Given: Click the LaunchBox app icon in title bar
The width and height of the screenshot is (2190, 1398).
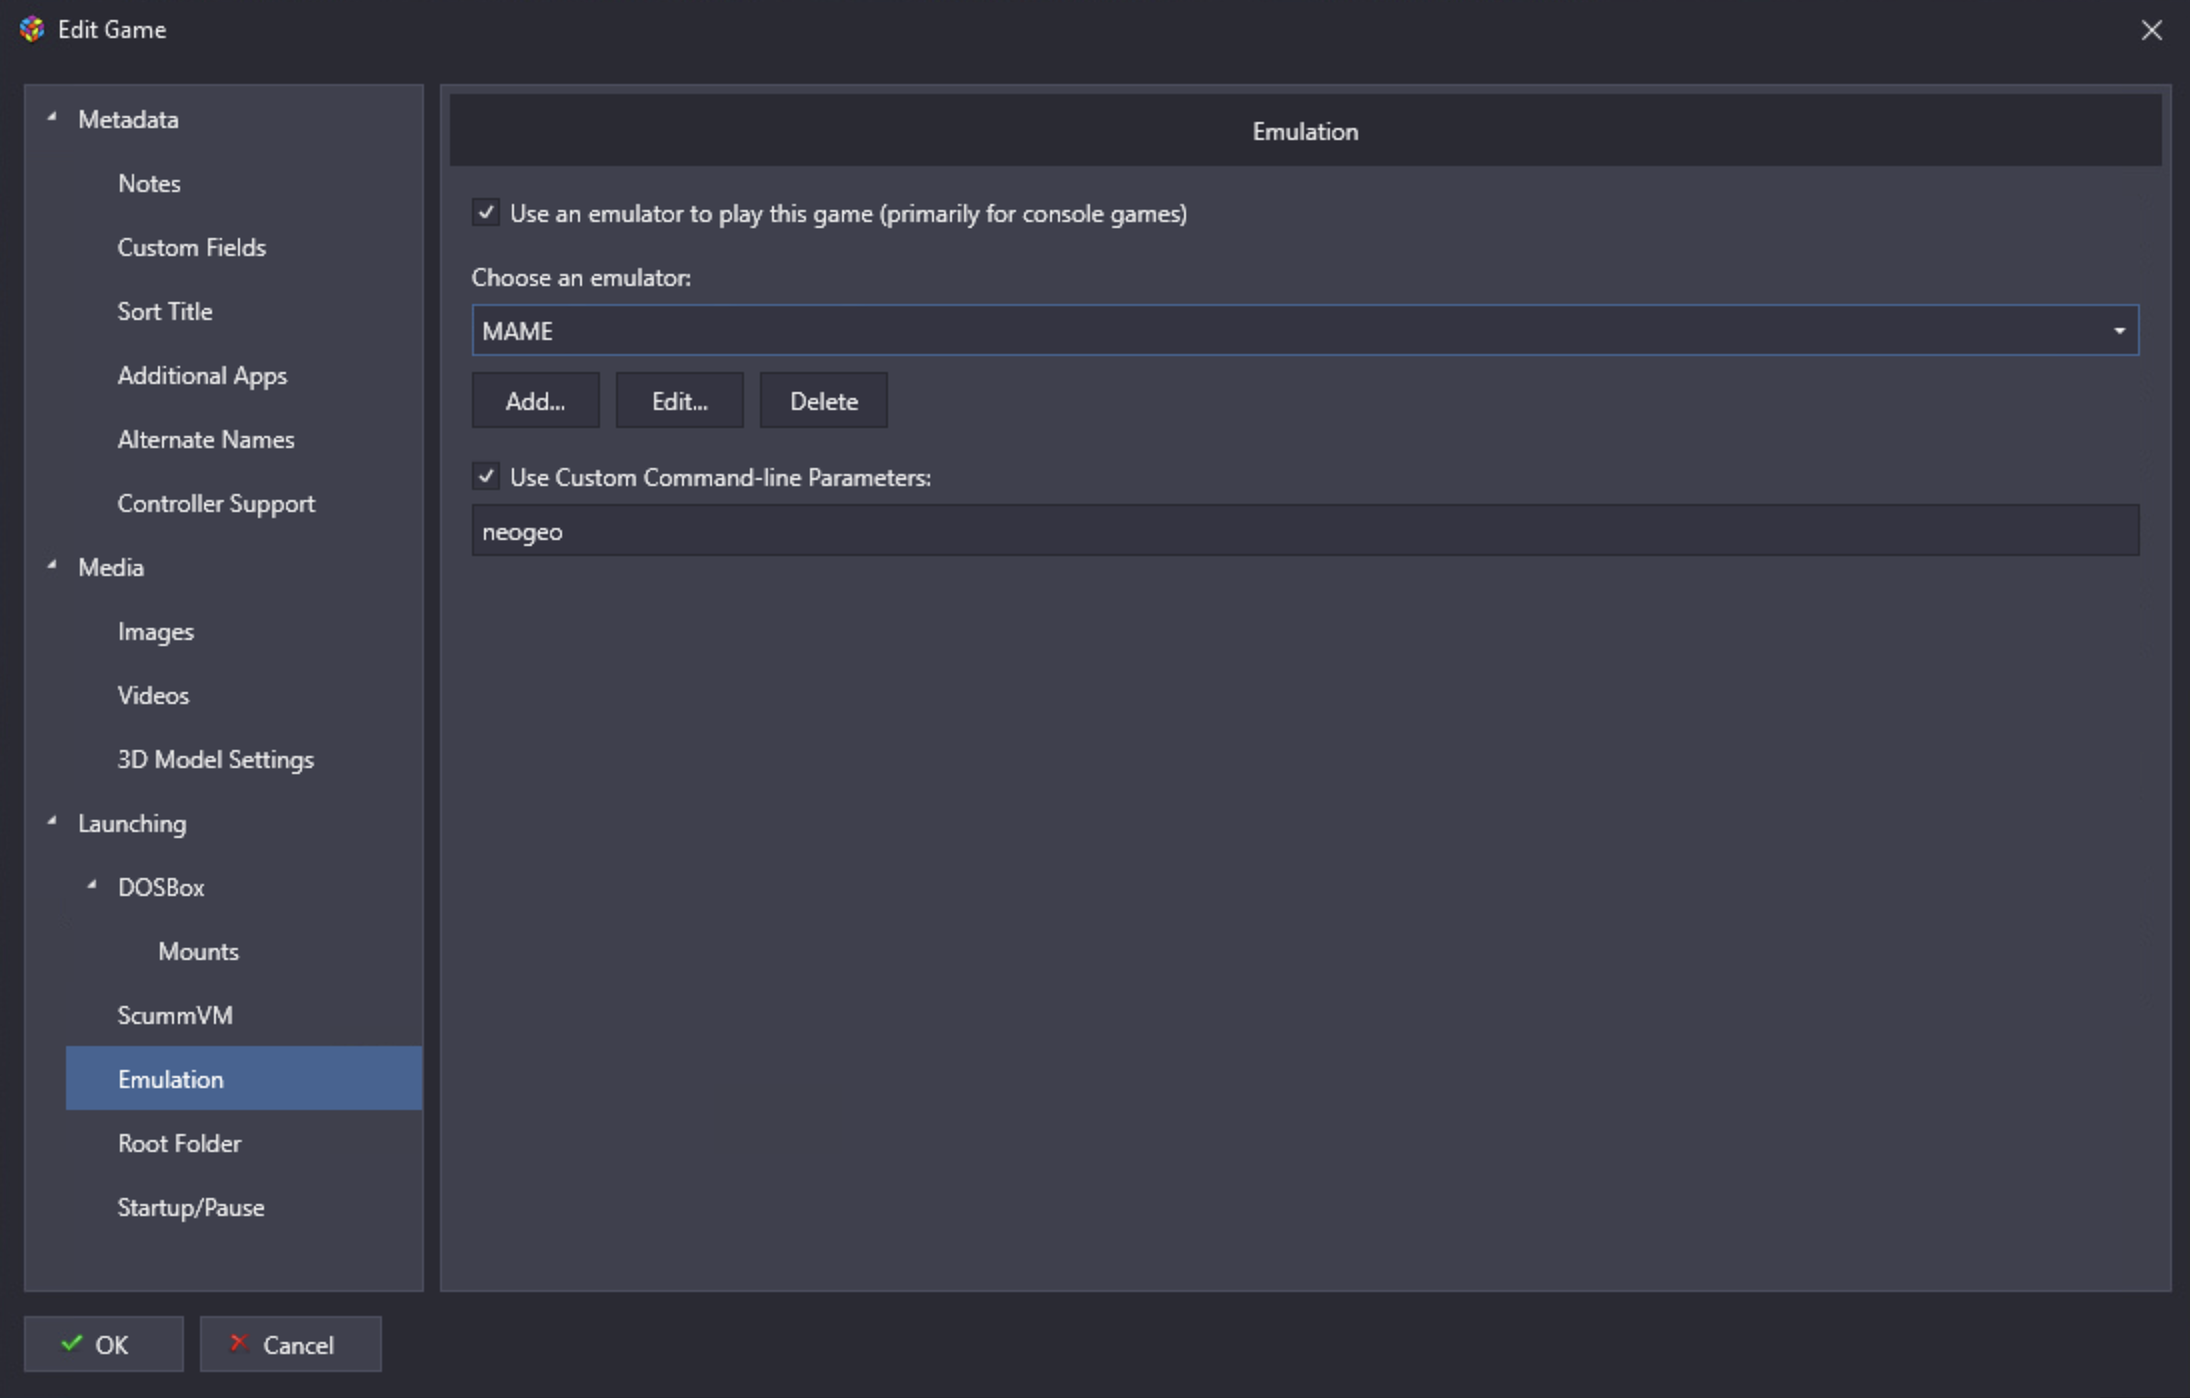Looking at the screenshot, I should (x=32, y=29).
